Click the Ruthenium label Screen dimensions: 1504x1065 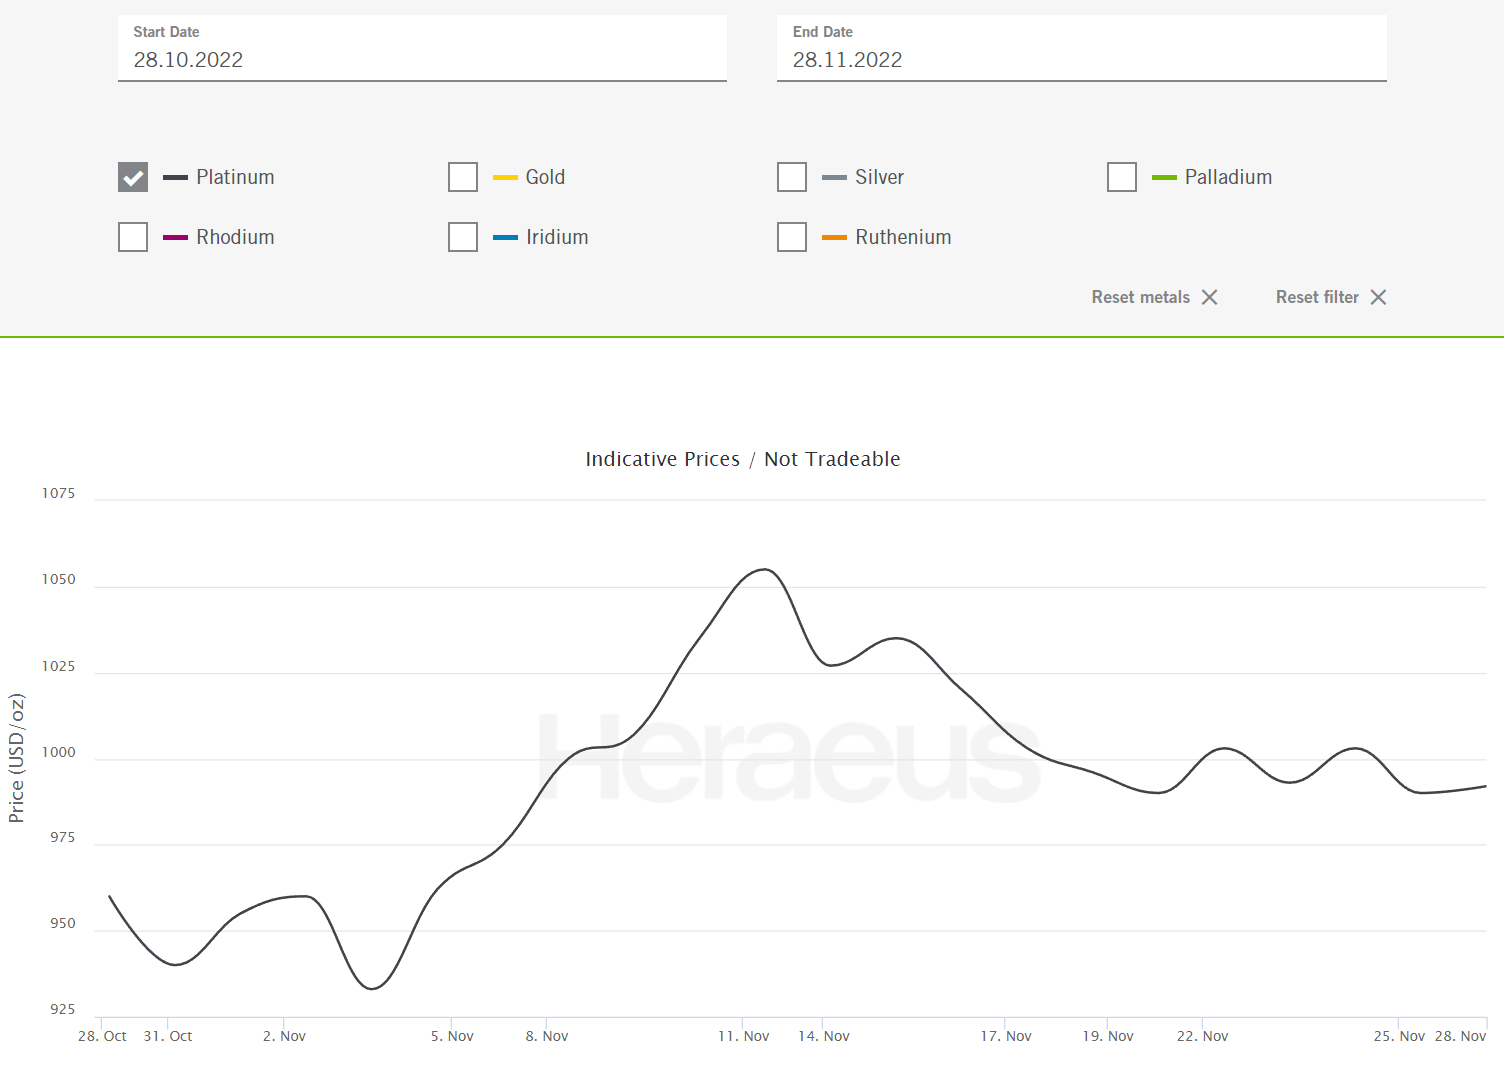[x=903, y=237]
